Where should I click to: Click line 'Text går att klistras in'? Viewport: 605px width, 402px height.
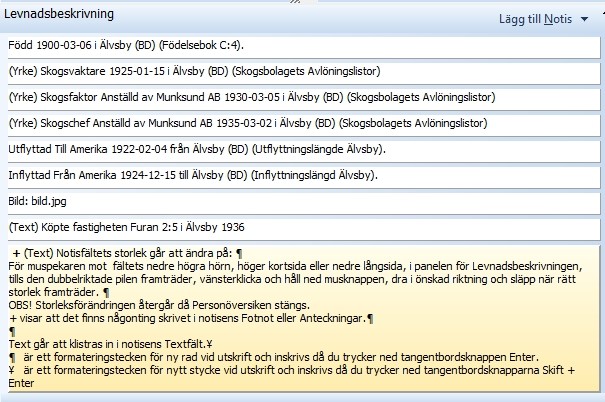pos(110,344)
